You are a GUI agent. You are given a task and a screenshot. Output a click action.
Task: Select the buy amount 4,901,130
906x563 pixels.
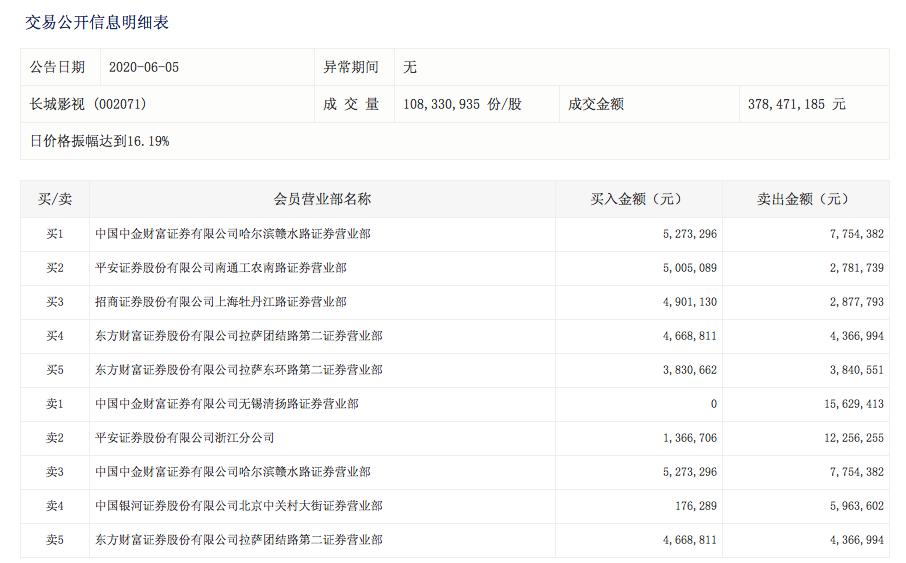[690, 302]
